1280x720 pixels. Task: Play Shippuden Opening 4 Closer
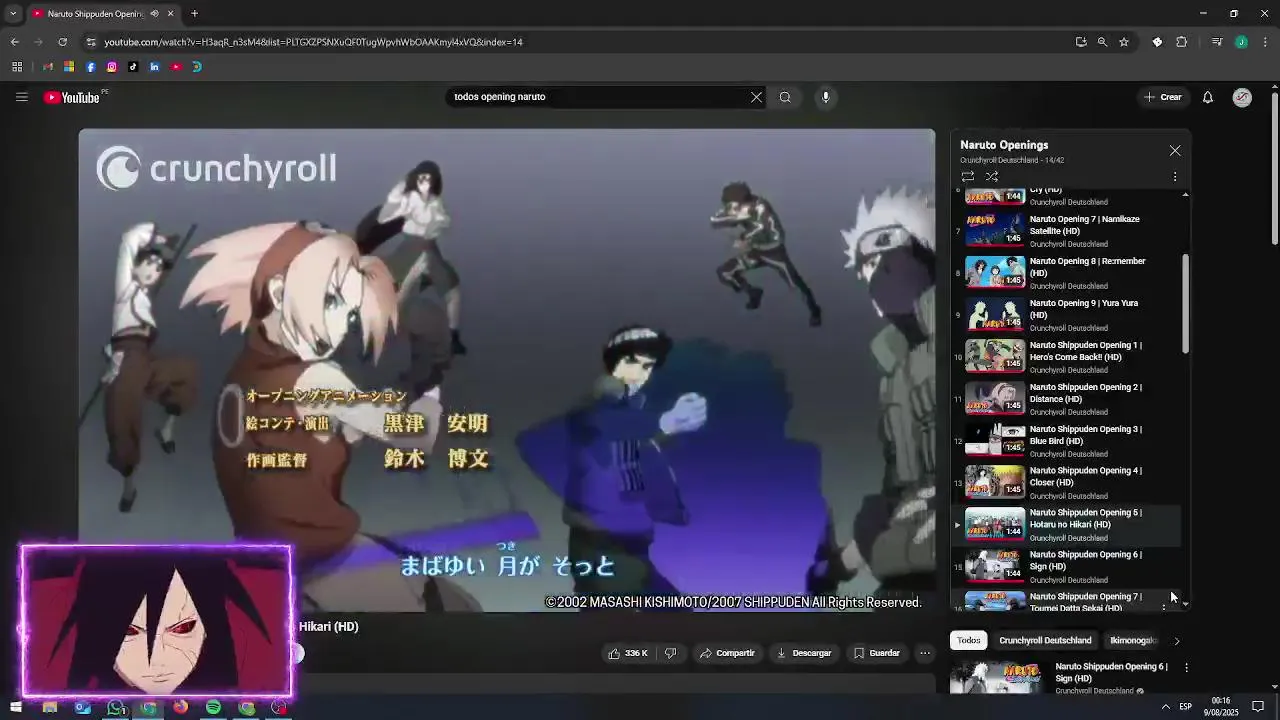[x=1068, y=482]
